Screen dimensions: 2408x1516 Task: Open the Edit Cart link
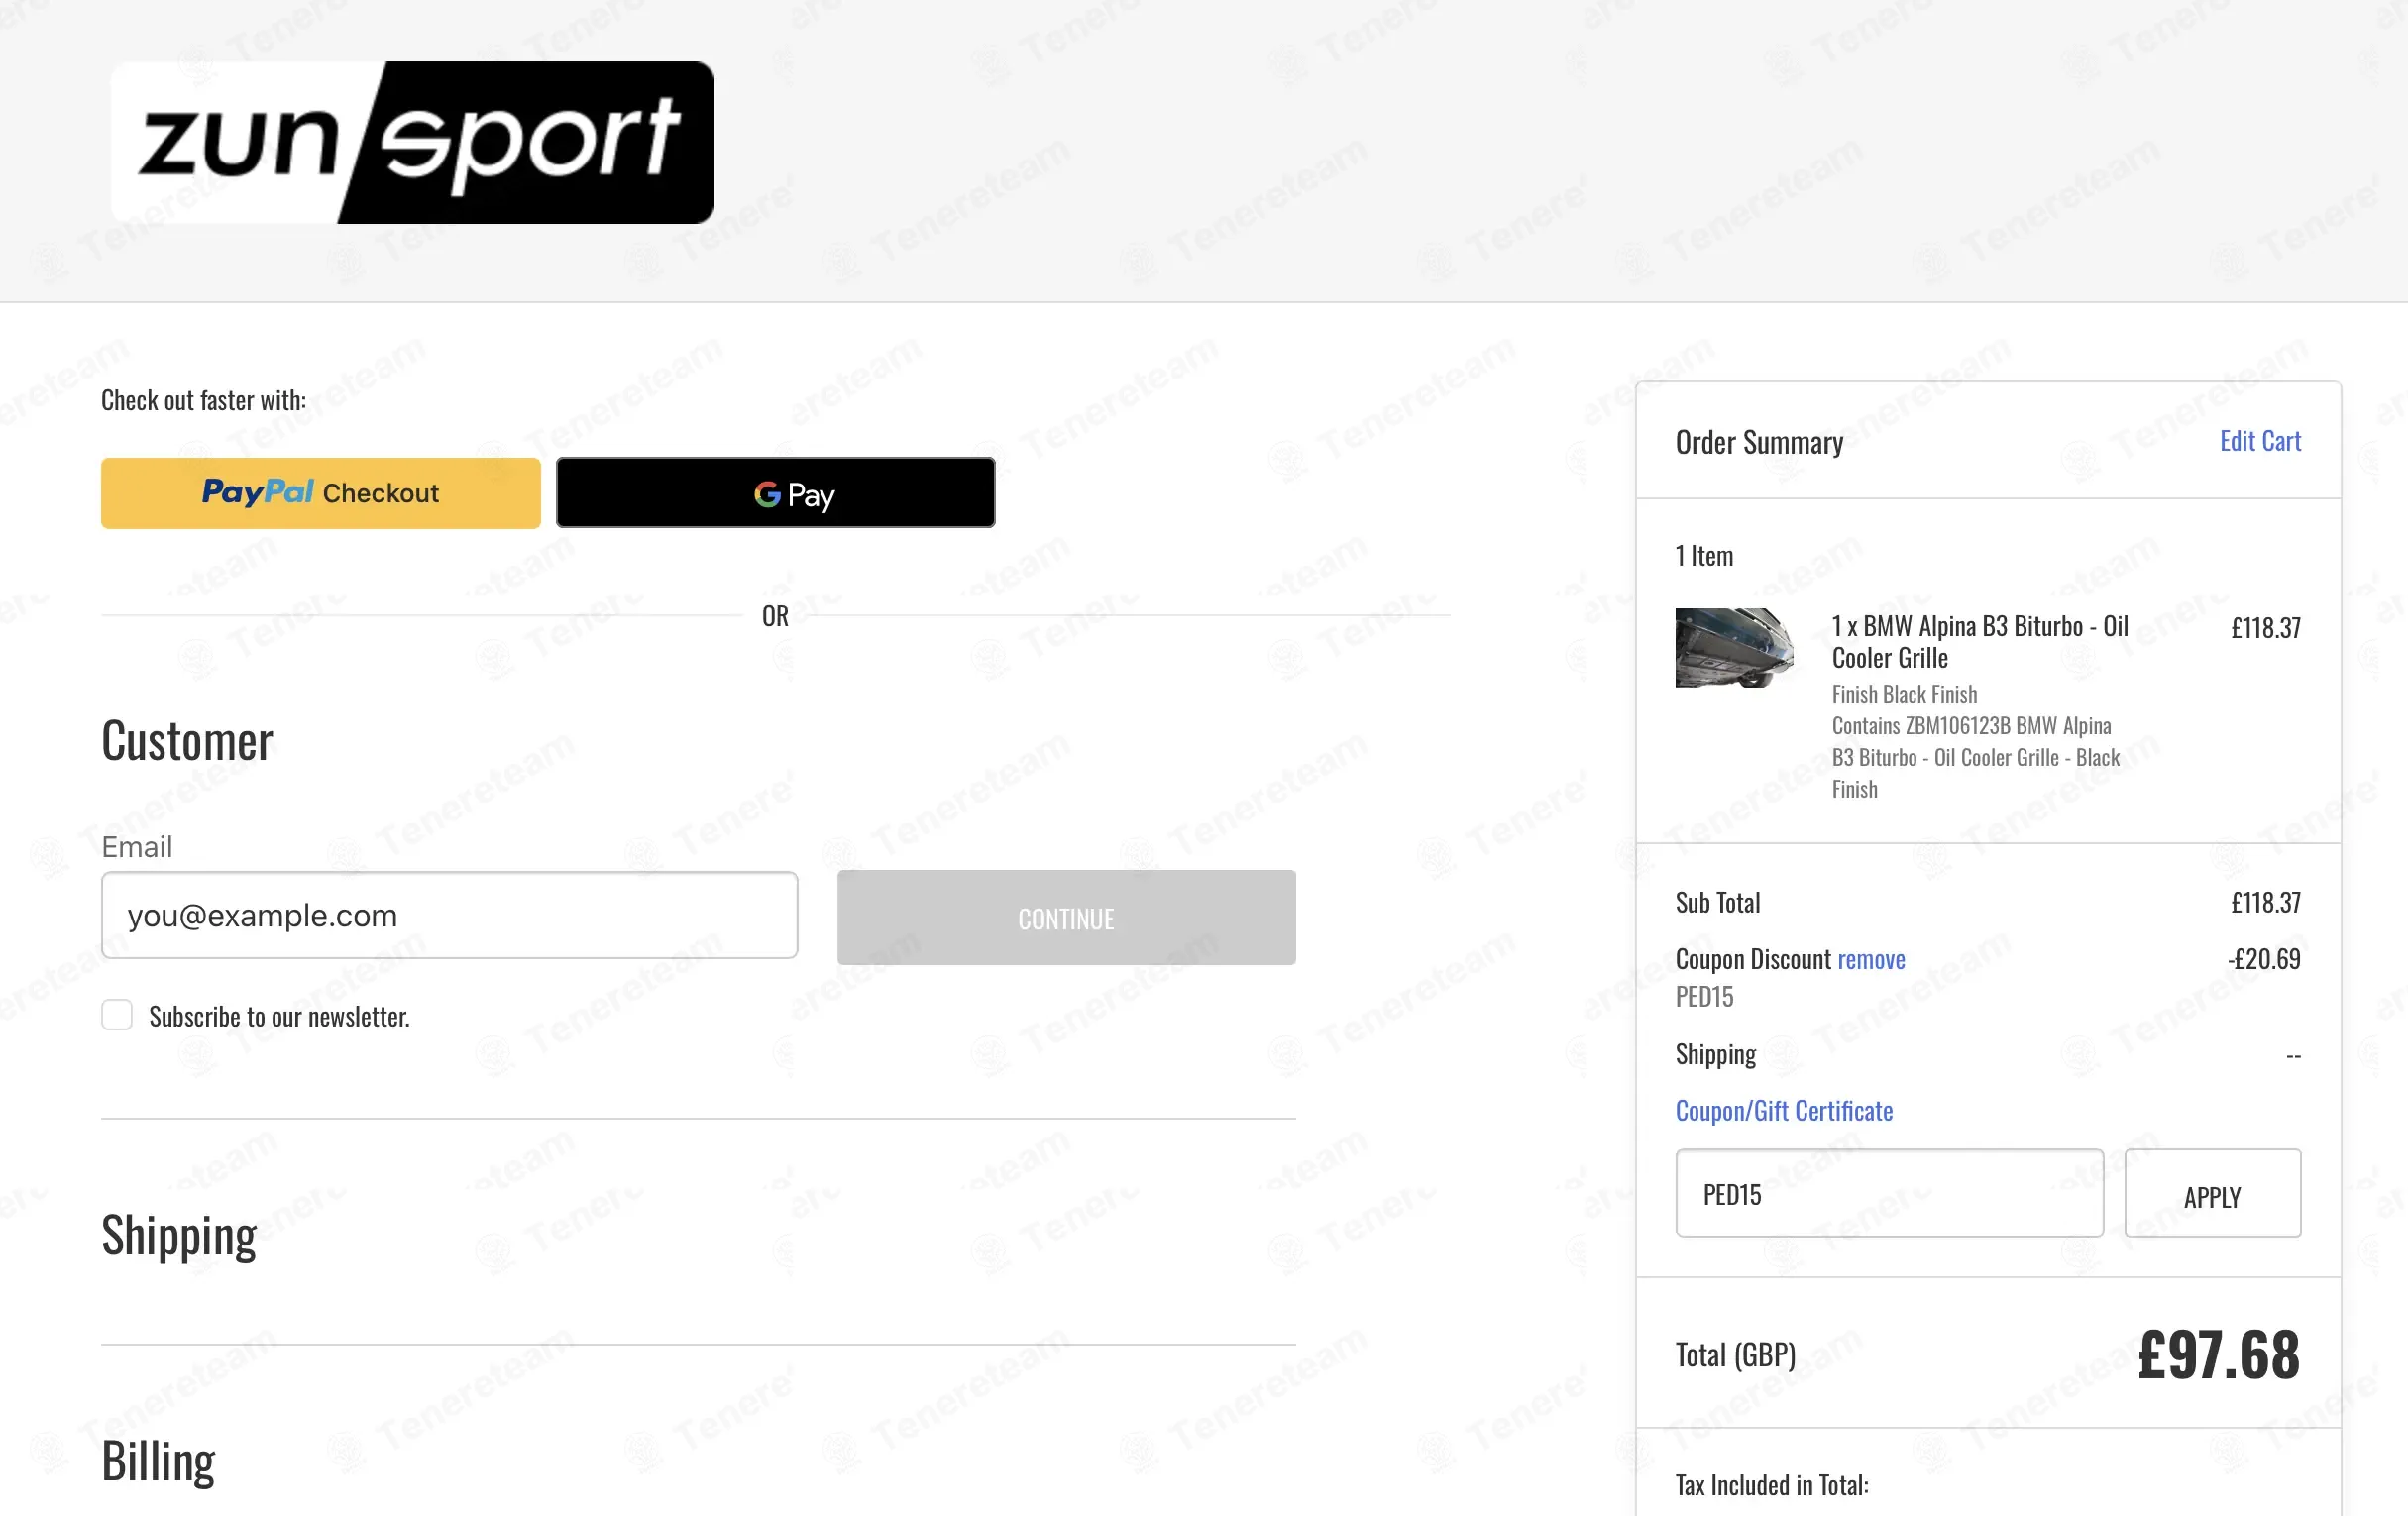pos(2259,441)
